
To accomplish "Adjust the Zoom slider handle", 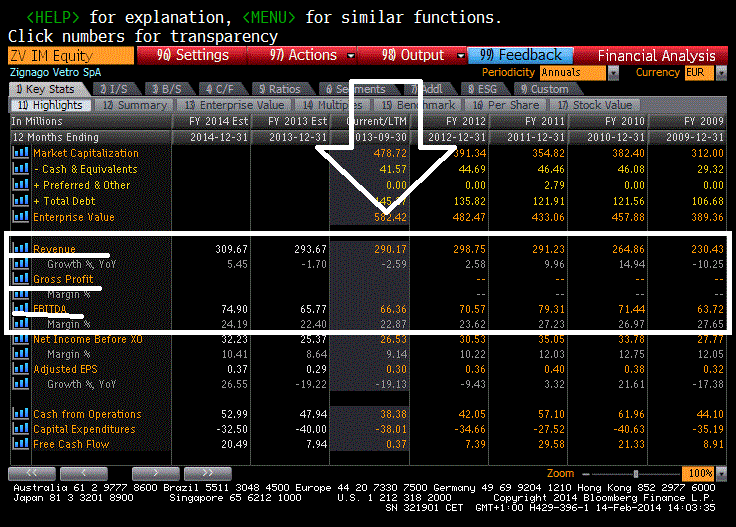I will coord(636,474).
